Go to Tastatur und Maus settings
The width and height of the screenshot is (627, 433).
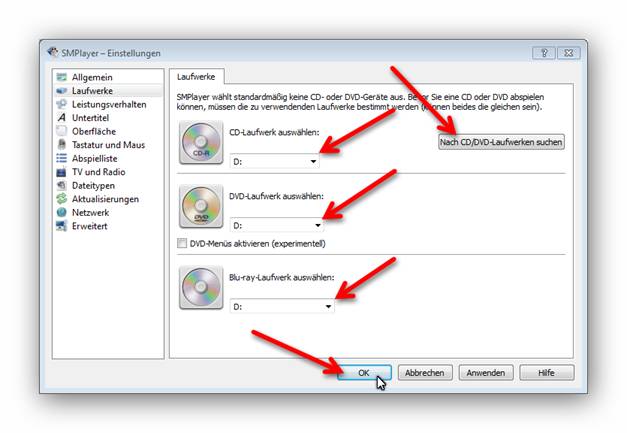[108, 145]
